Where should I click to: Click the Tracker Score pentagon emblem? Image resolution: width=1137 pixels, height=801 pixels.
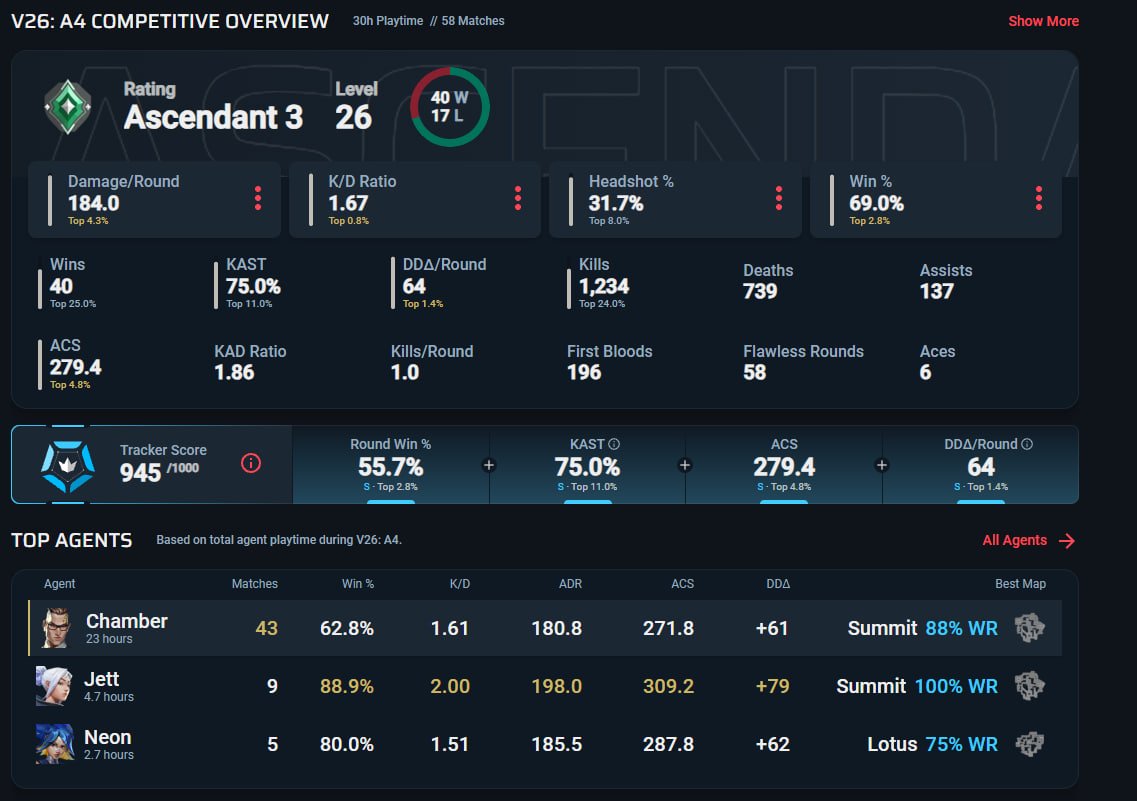[67, 466]
